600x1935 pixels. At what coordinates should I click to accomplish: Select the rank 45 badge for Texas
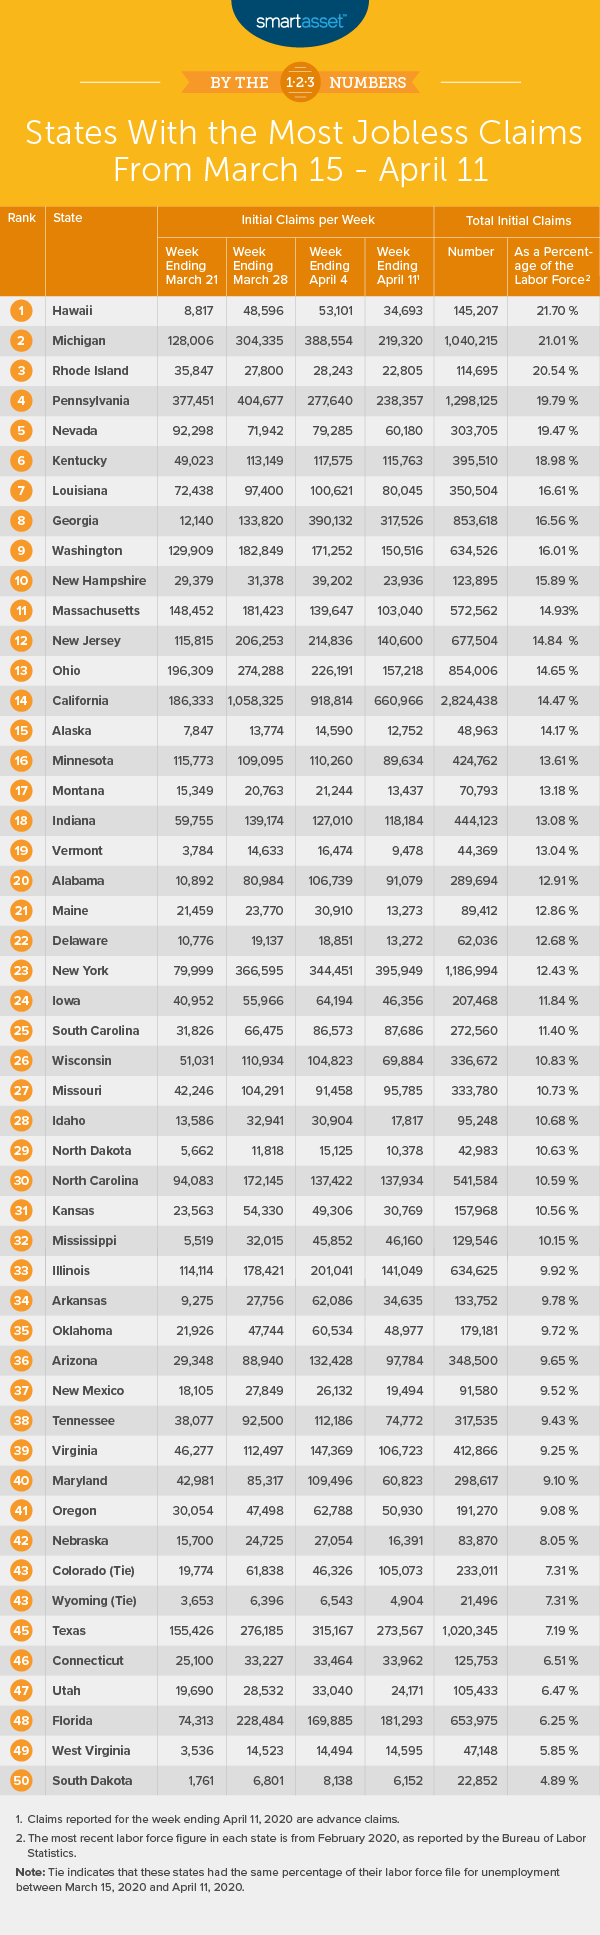(x=22, y=1631)
